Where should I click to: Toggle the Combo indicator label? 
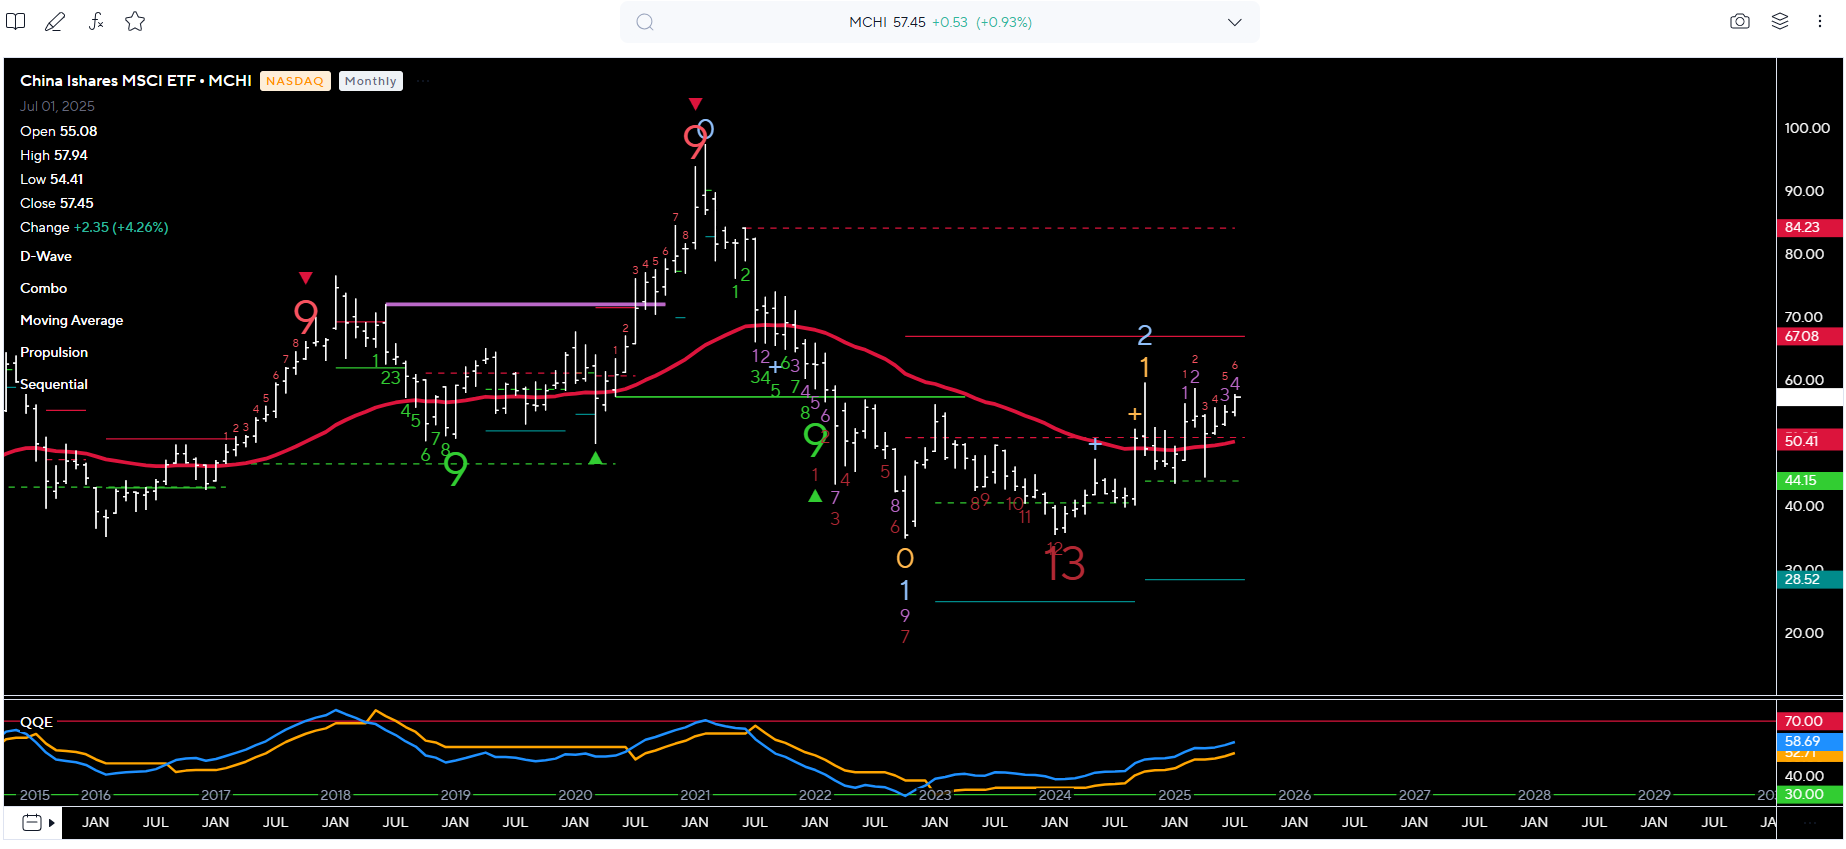[x=44, y=288]
